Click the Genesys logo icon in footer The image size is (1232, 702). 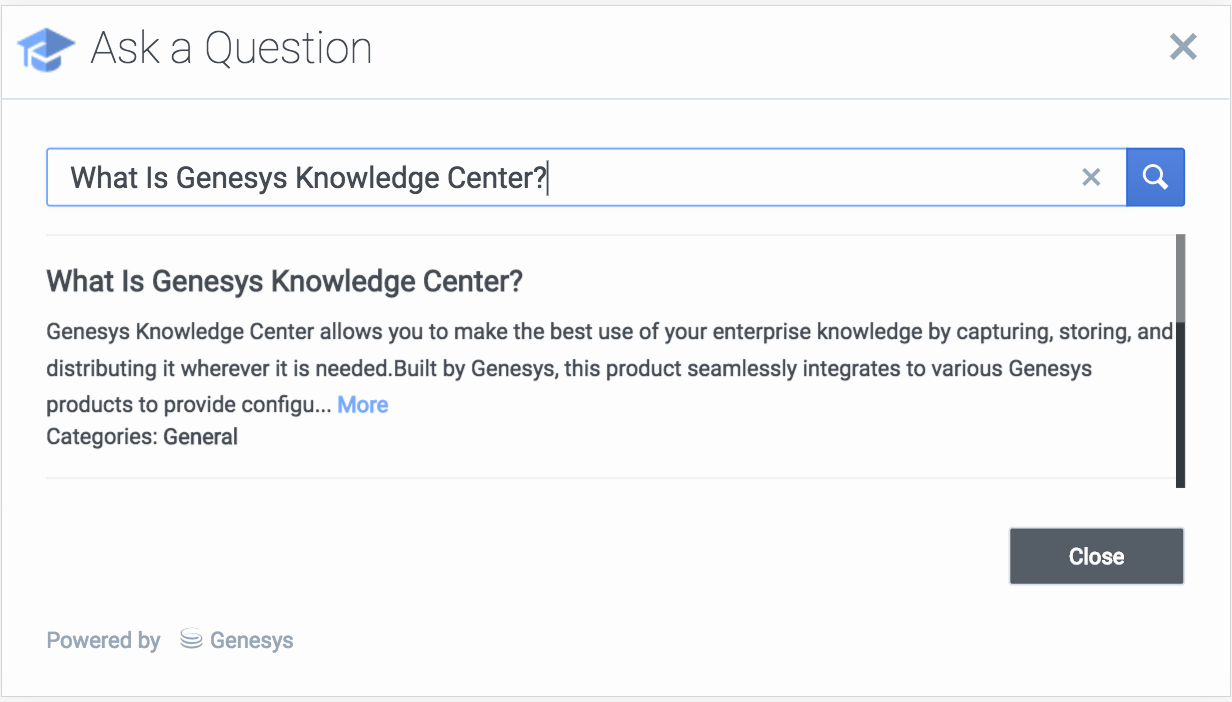[191, 640]
